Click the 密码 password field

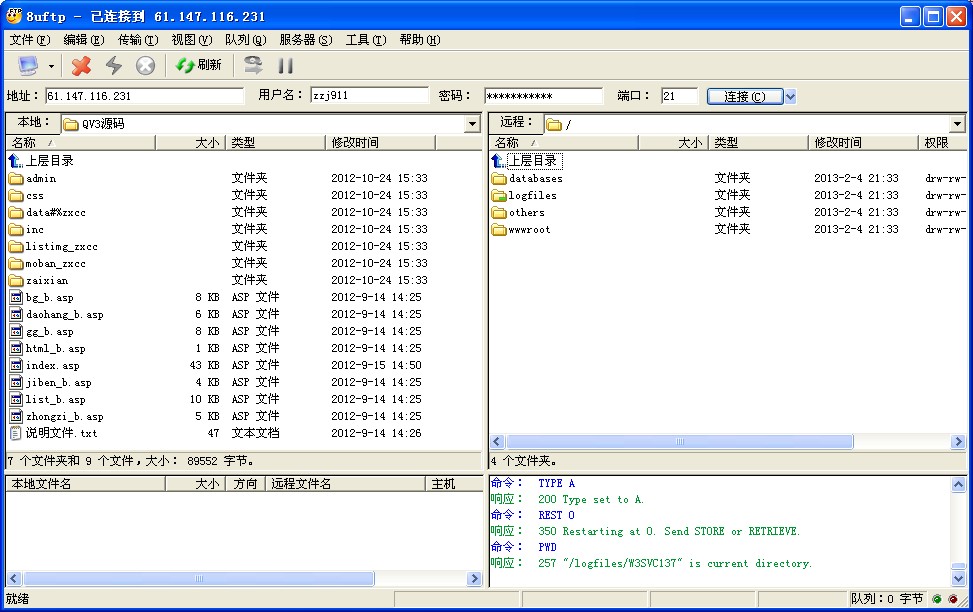pyautogui.click(x=543, y=96)
